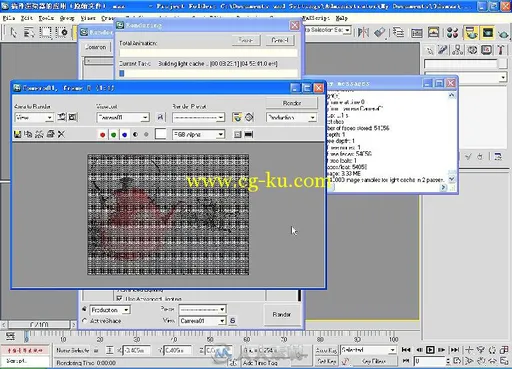Open Viewport dropdown in frame window
512x369 pixels.
click(123, 118)
